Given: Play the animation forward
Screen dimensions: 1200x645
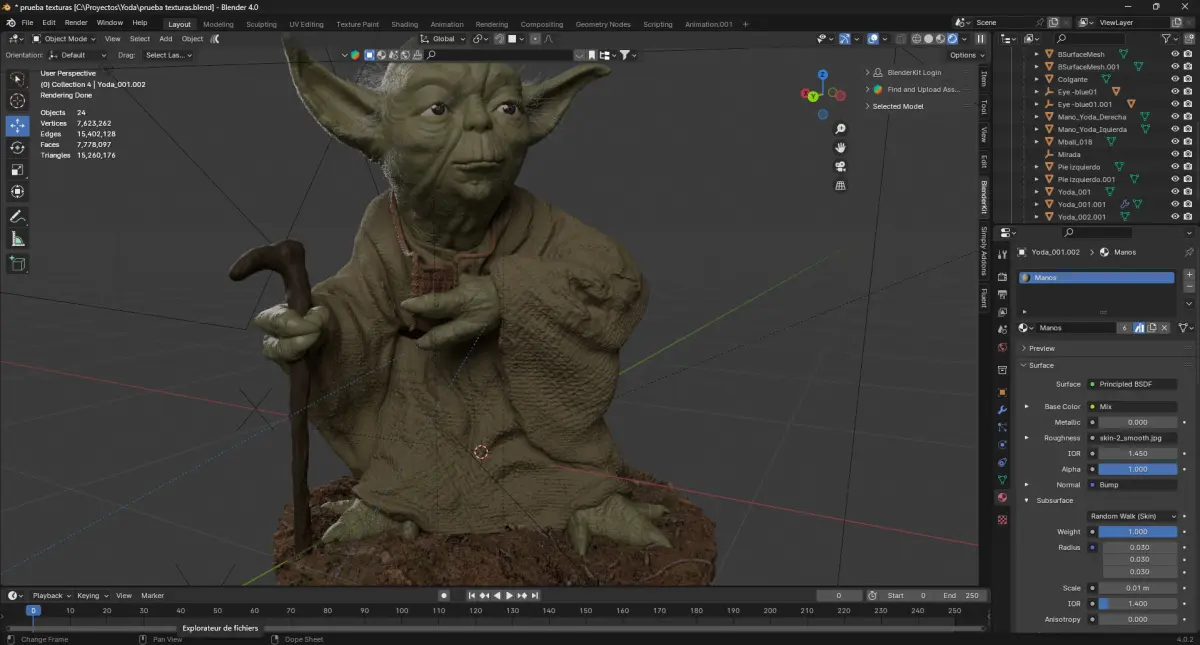Looking at the screenshot, I should 509,595.
